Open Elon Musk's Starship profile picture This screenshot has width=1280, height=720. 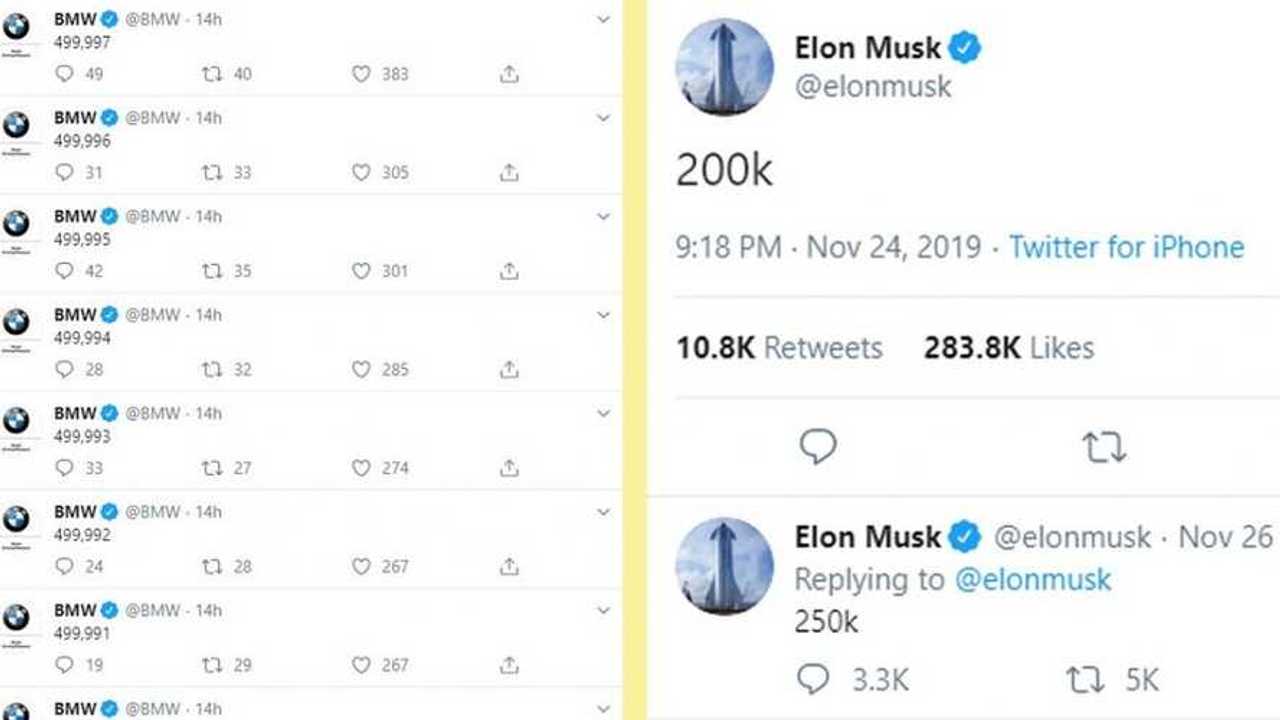click(x=724, y=67)
